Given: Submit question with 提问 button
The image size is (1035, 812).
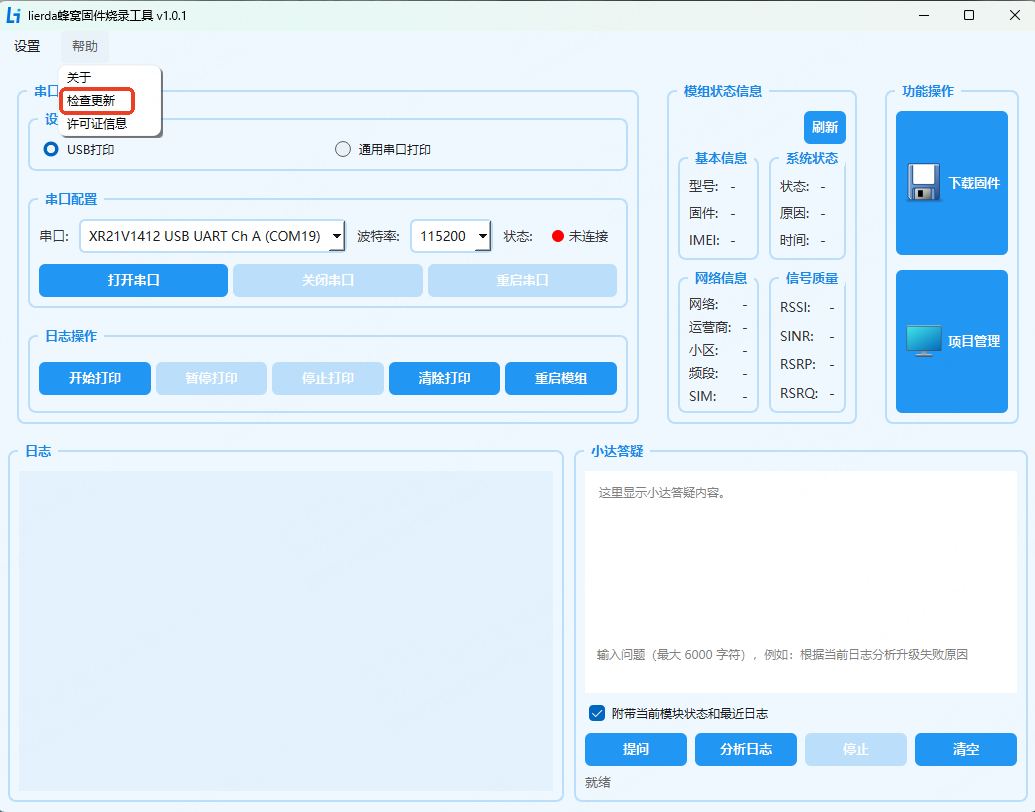Looking at the screenshot, I should (636, 749).
